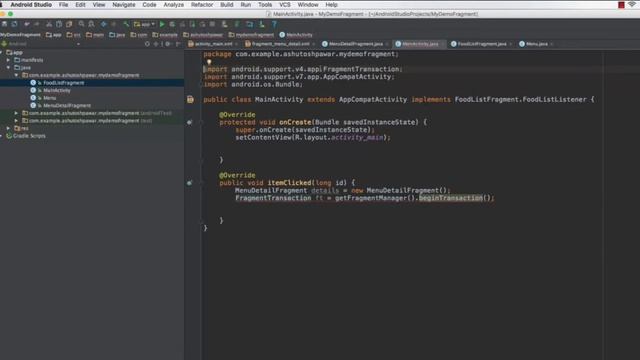640x360 pixels.
Task: Switch to the fragment_menu_detail.xml tab
Action: click(280, 44)
